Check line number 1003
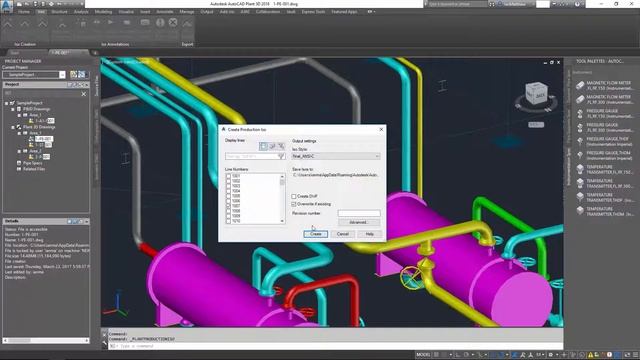Screen dimensions: 640x360 pos(229,186)
